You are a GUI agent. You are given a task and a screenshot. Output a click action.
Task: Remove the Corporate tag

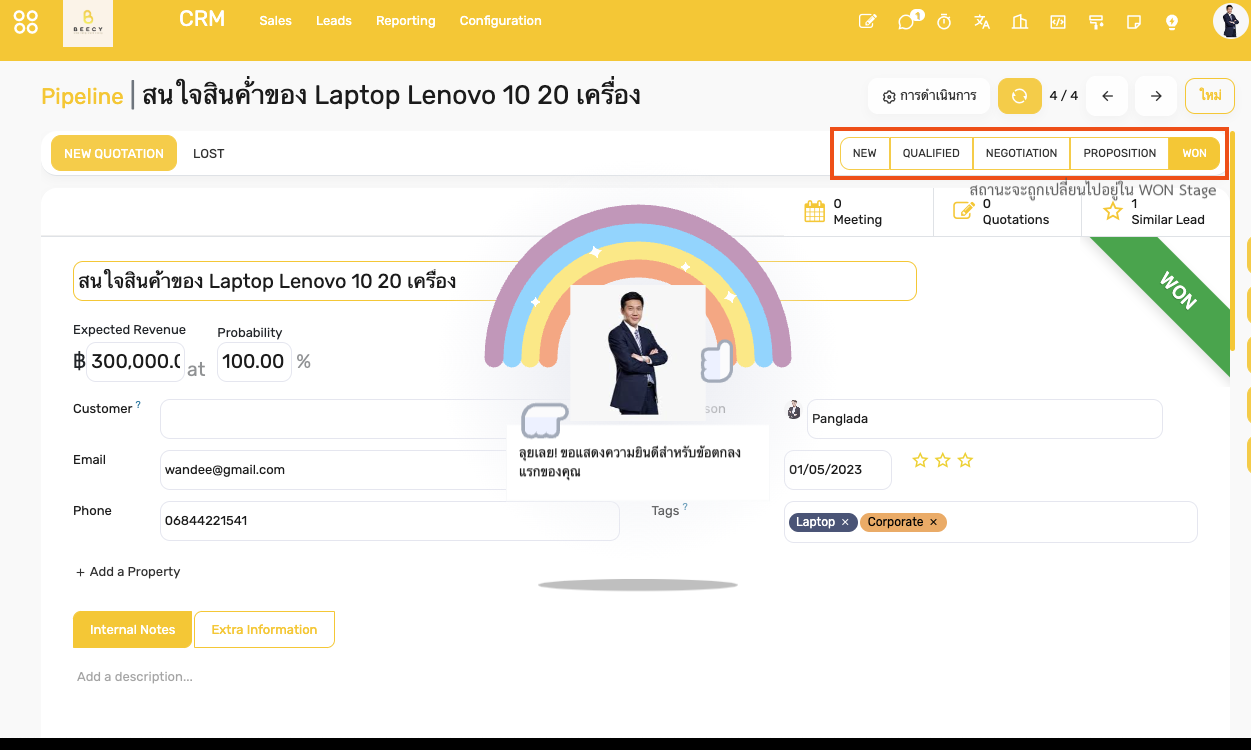point(933,522)
